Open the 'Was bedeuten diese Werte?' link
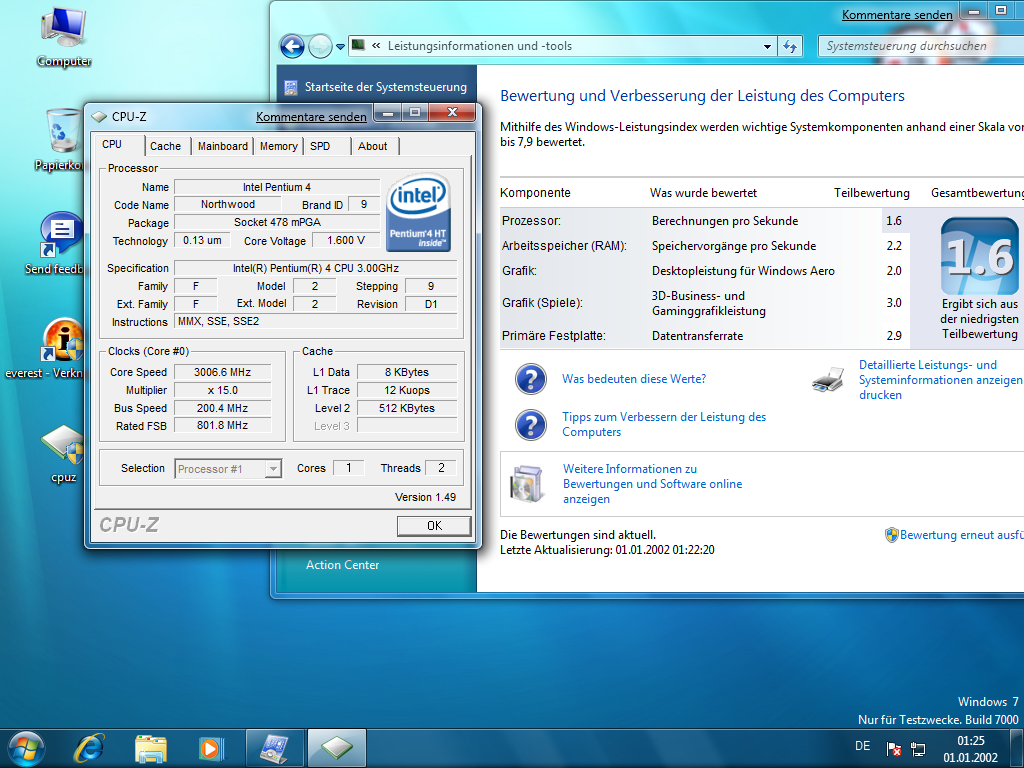The image size is (1024, 768). click(x=634, y=379)
